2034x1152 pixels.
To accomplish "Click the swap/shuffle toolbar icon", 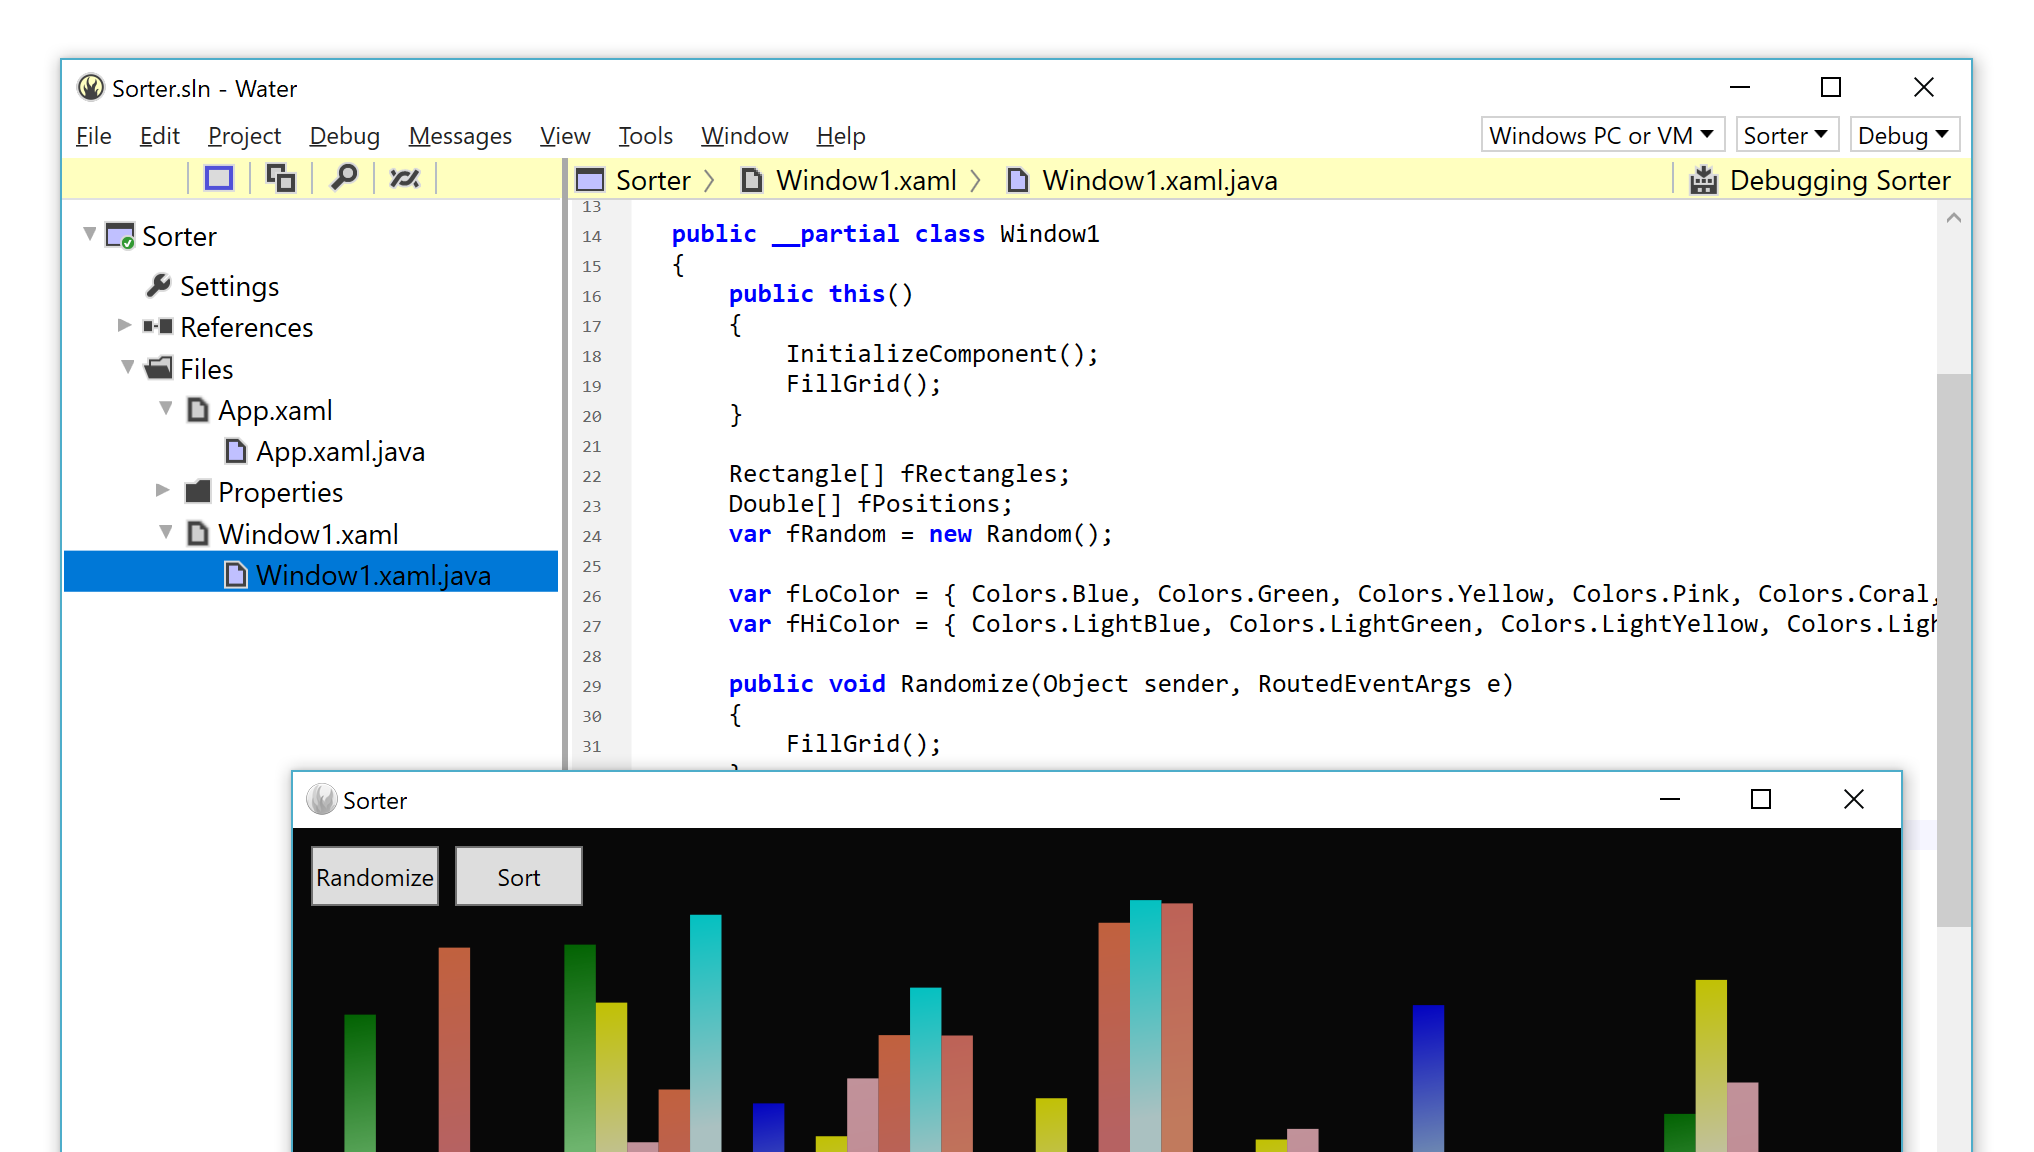I will click(x=405, y=177).
